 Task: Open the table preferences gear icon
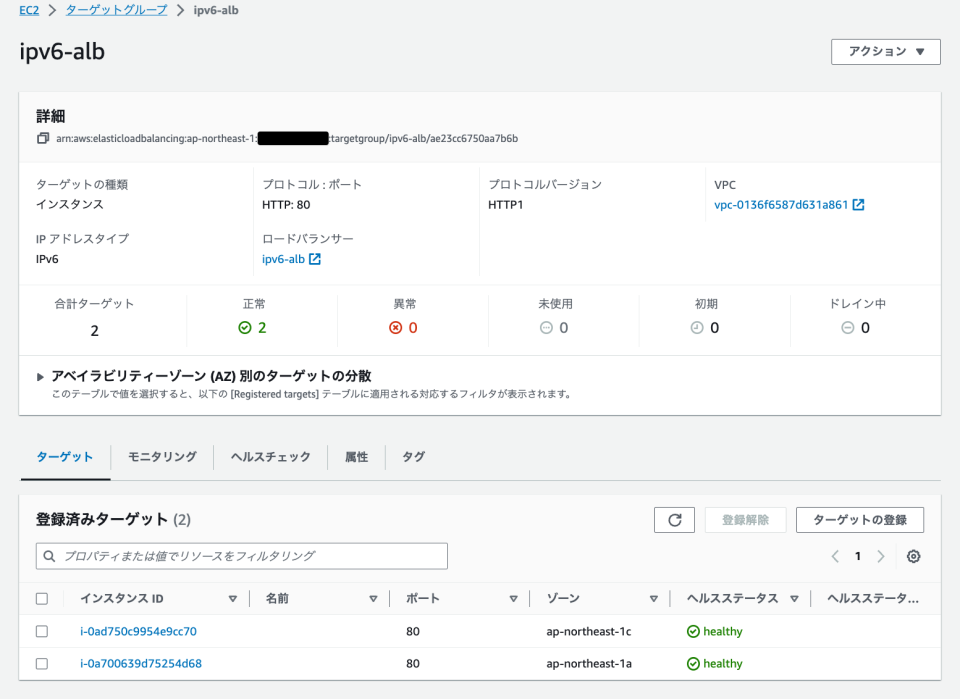913,555
